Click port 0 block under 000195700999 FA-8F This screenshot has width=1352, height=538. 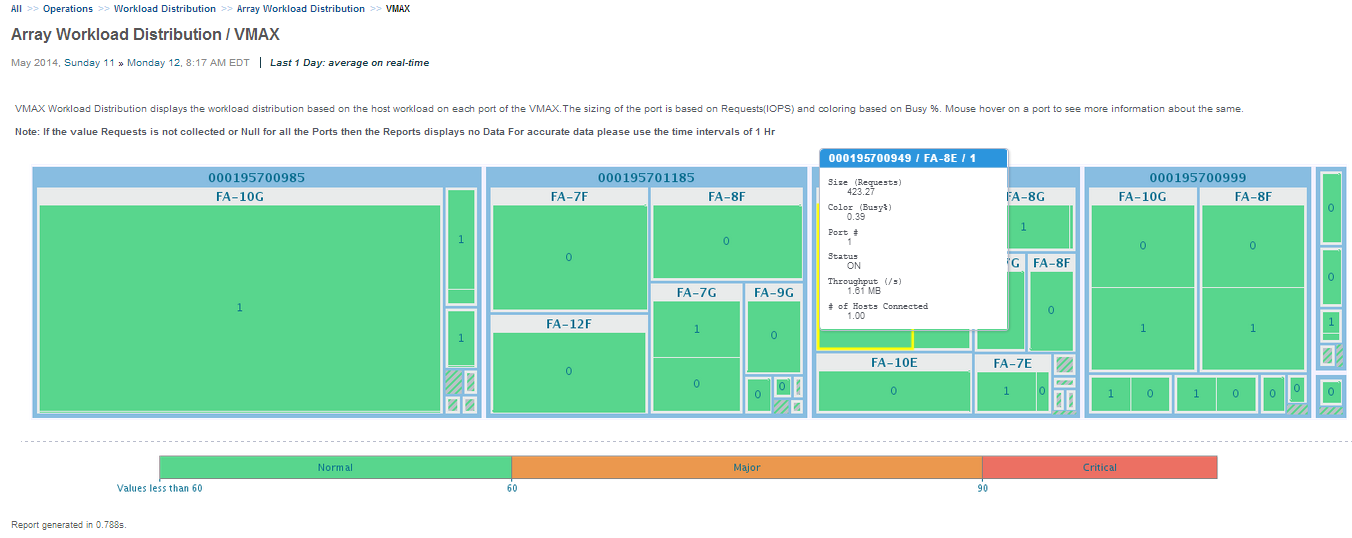click(1253, 246)
